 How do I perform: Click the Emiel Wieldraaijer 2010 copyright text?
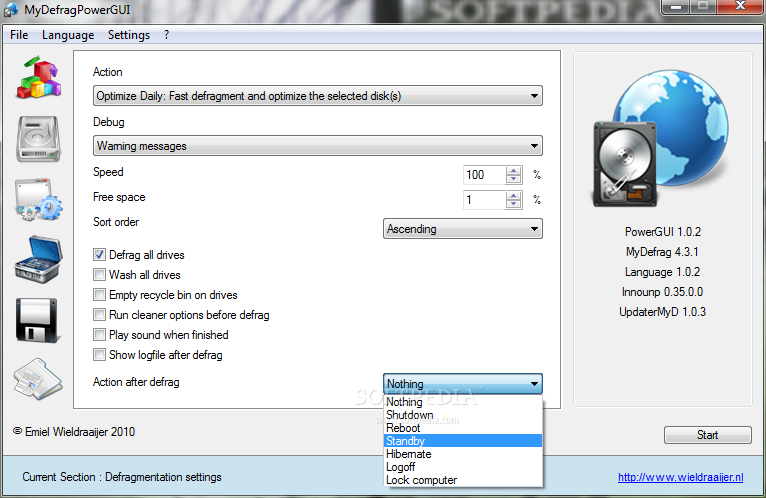click(74, 432)
